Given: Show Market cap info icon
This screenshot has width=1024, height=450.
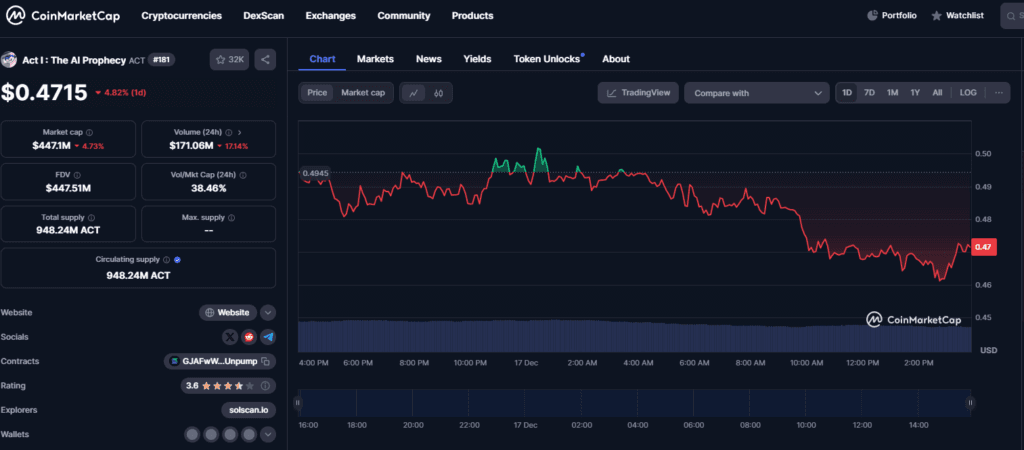Looking at the screenshot, I should click(x=89, y=132).
